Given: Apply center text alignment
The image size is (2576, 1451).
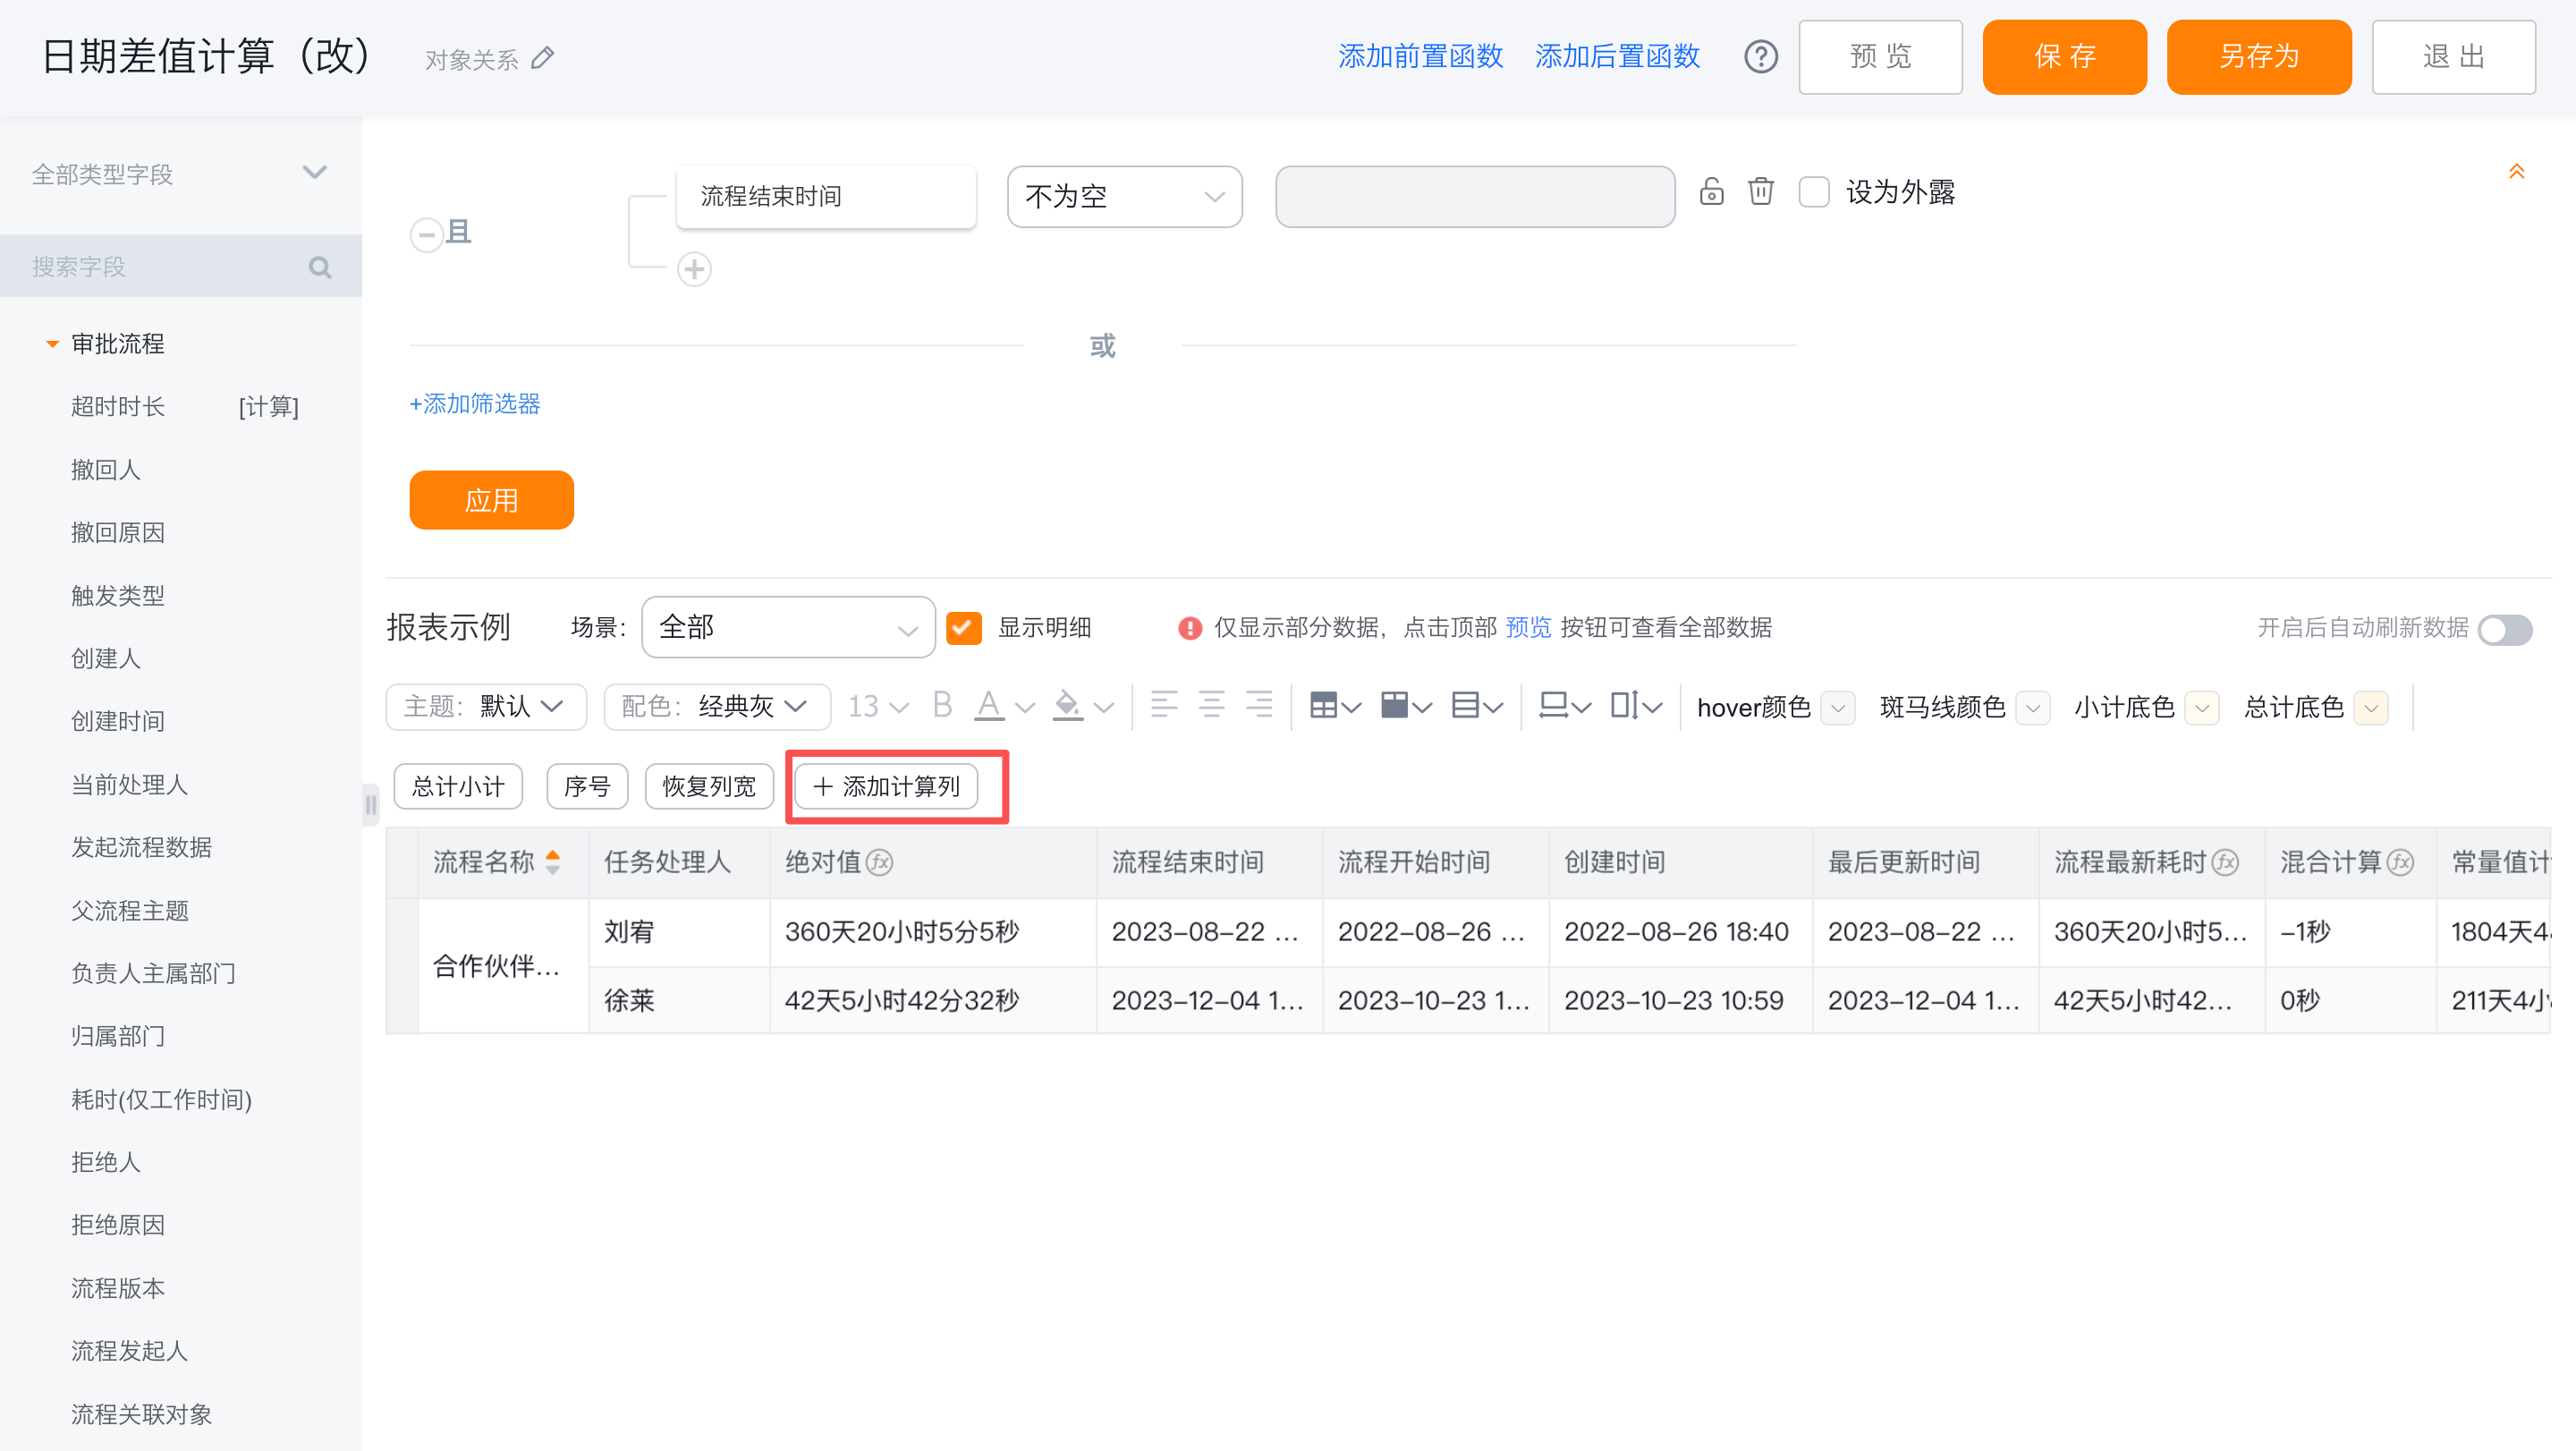Looking at the screenshot, I should pos(1211,706).
